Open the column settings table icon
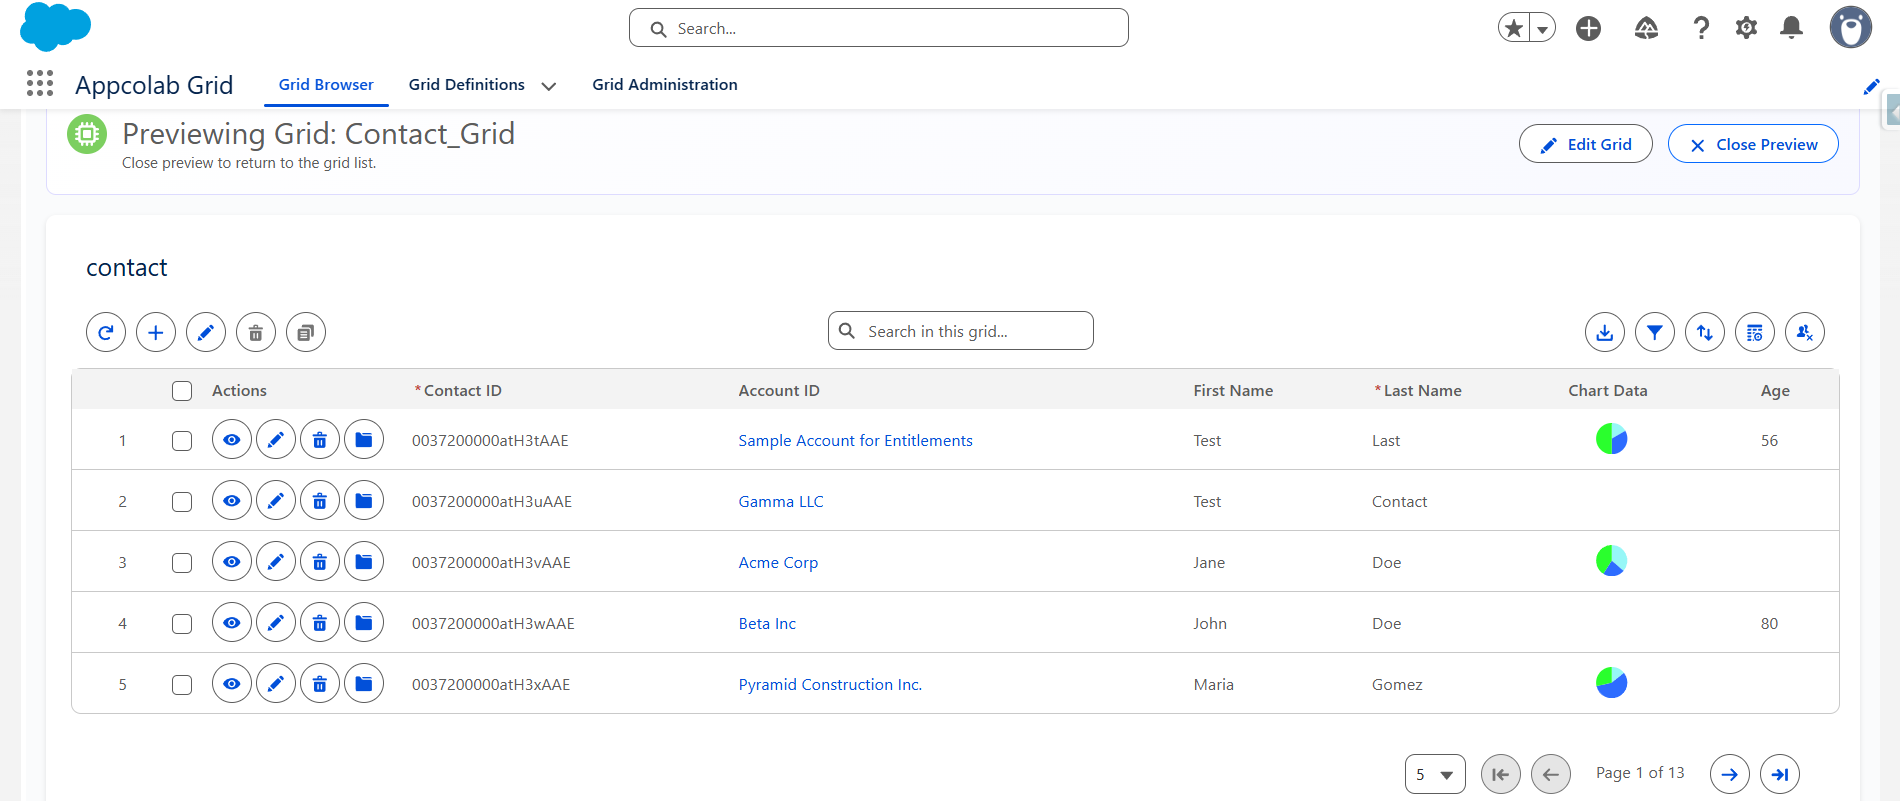1900x801 pixels. [x=1755, y=332]
